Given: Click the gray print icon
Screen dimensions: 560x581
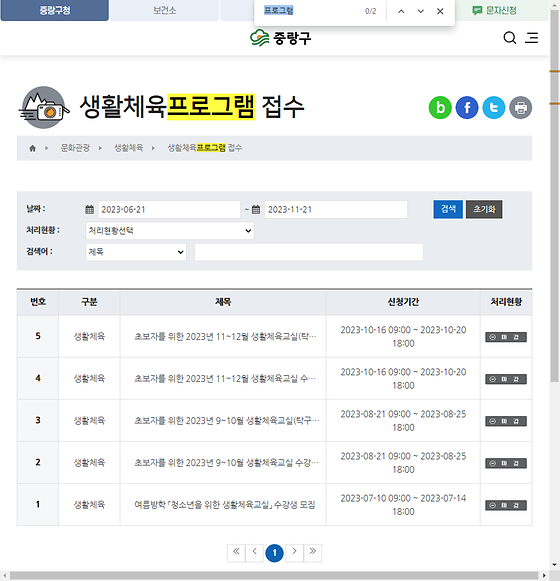Looking at the screenshot, I should (521, 108).
